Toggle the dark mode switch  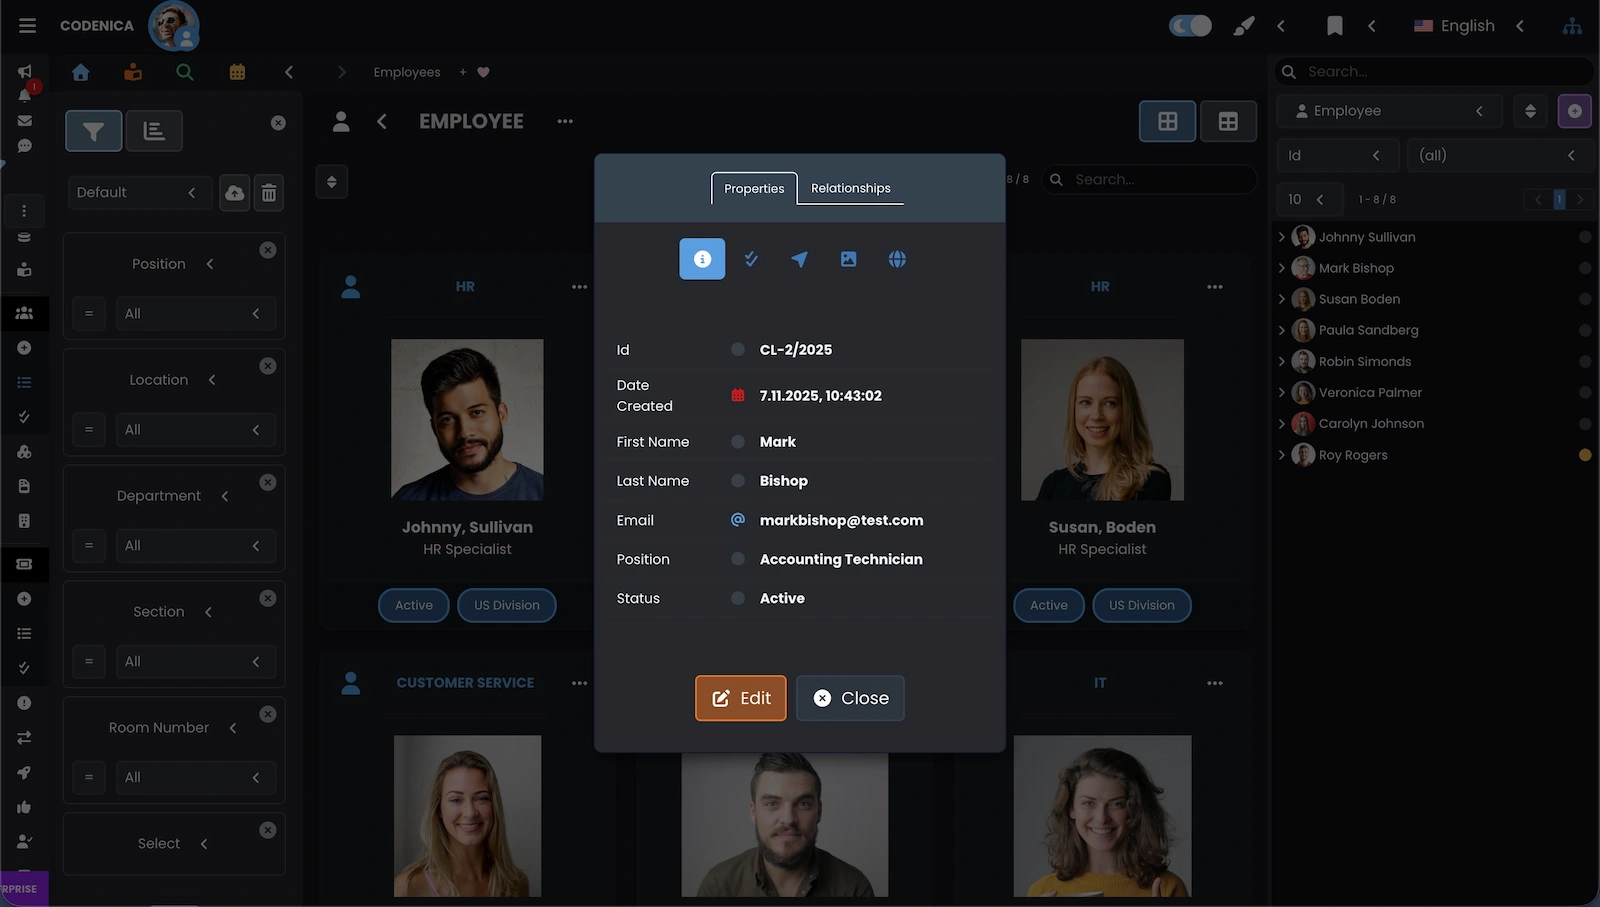1190,26
